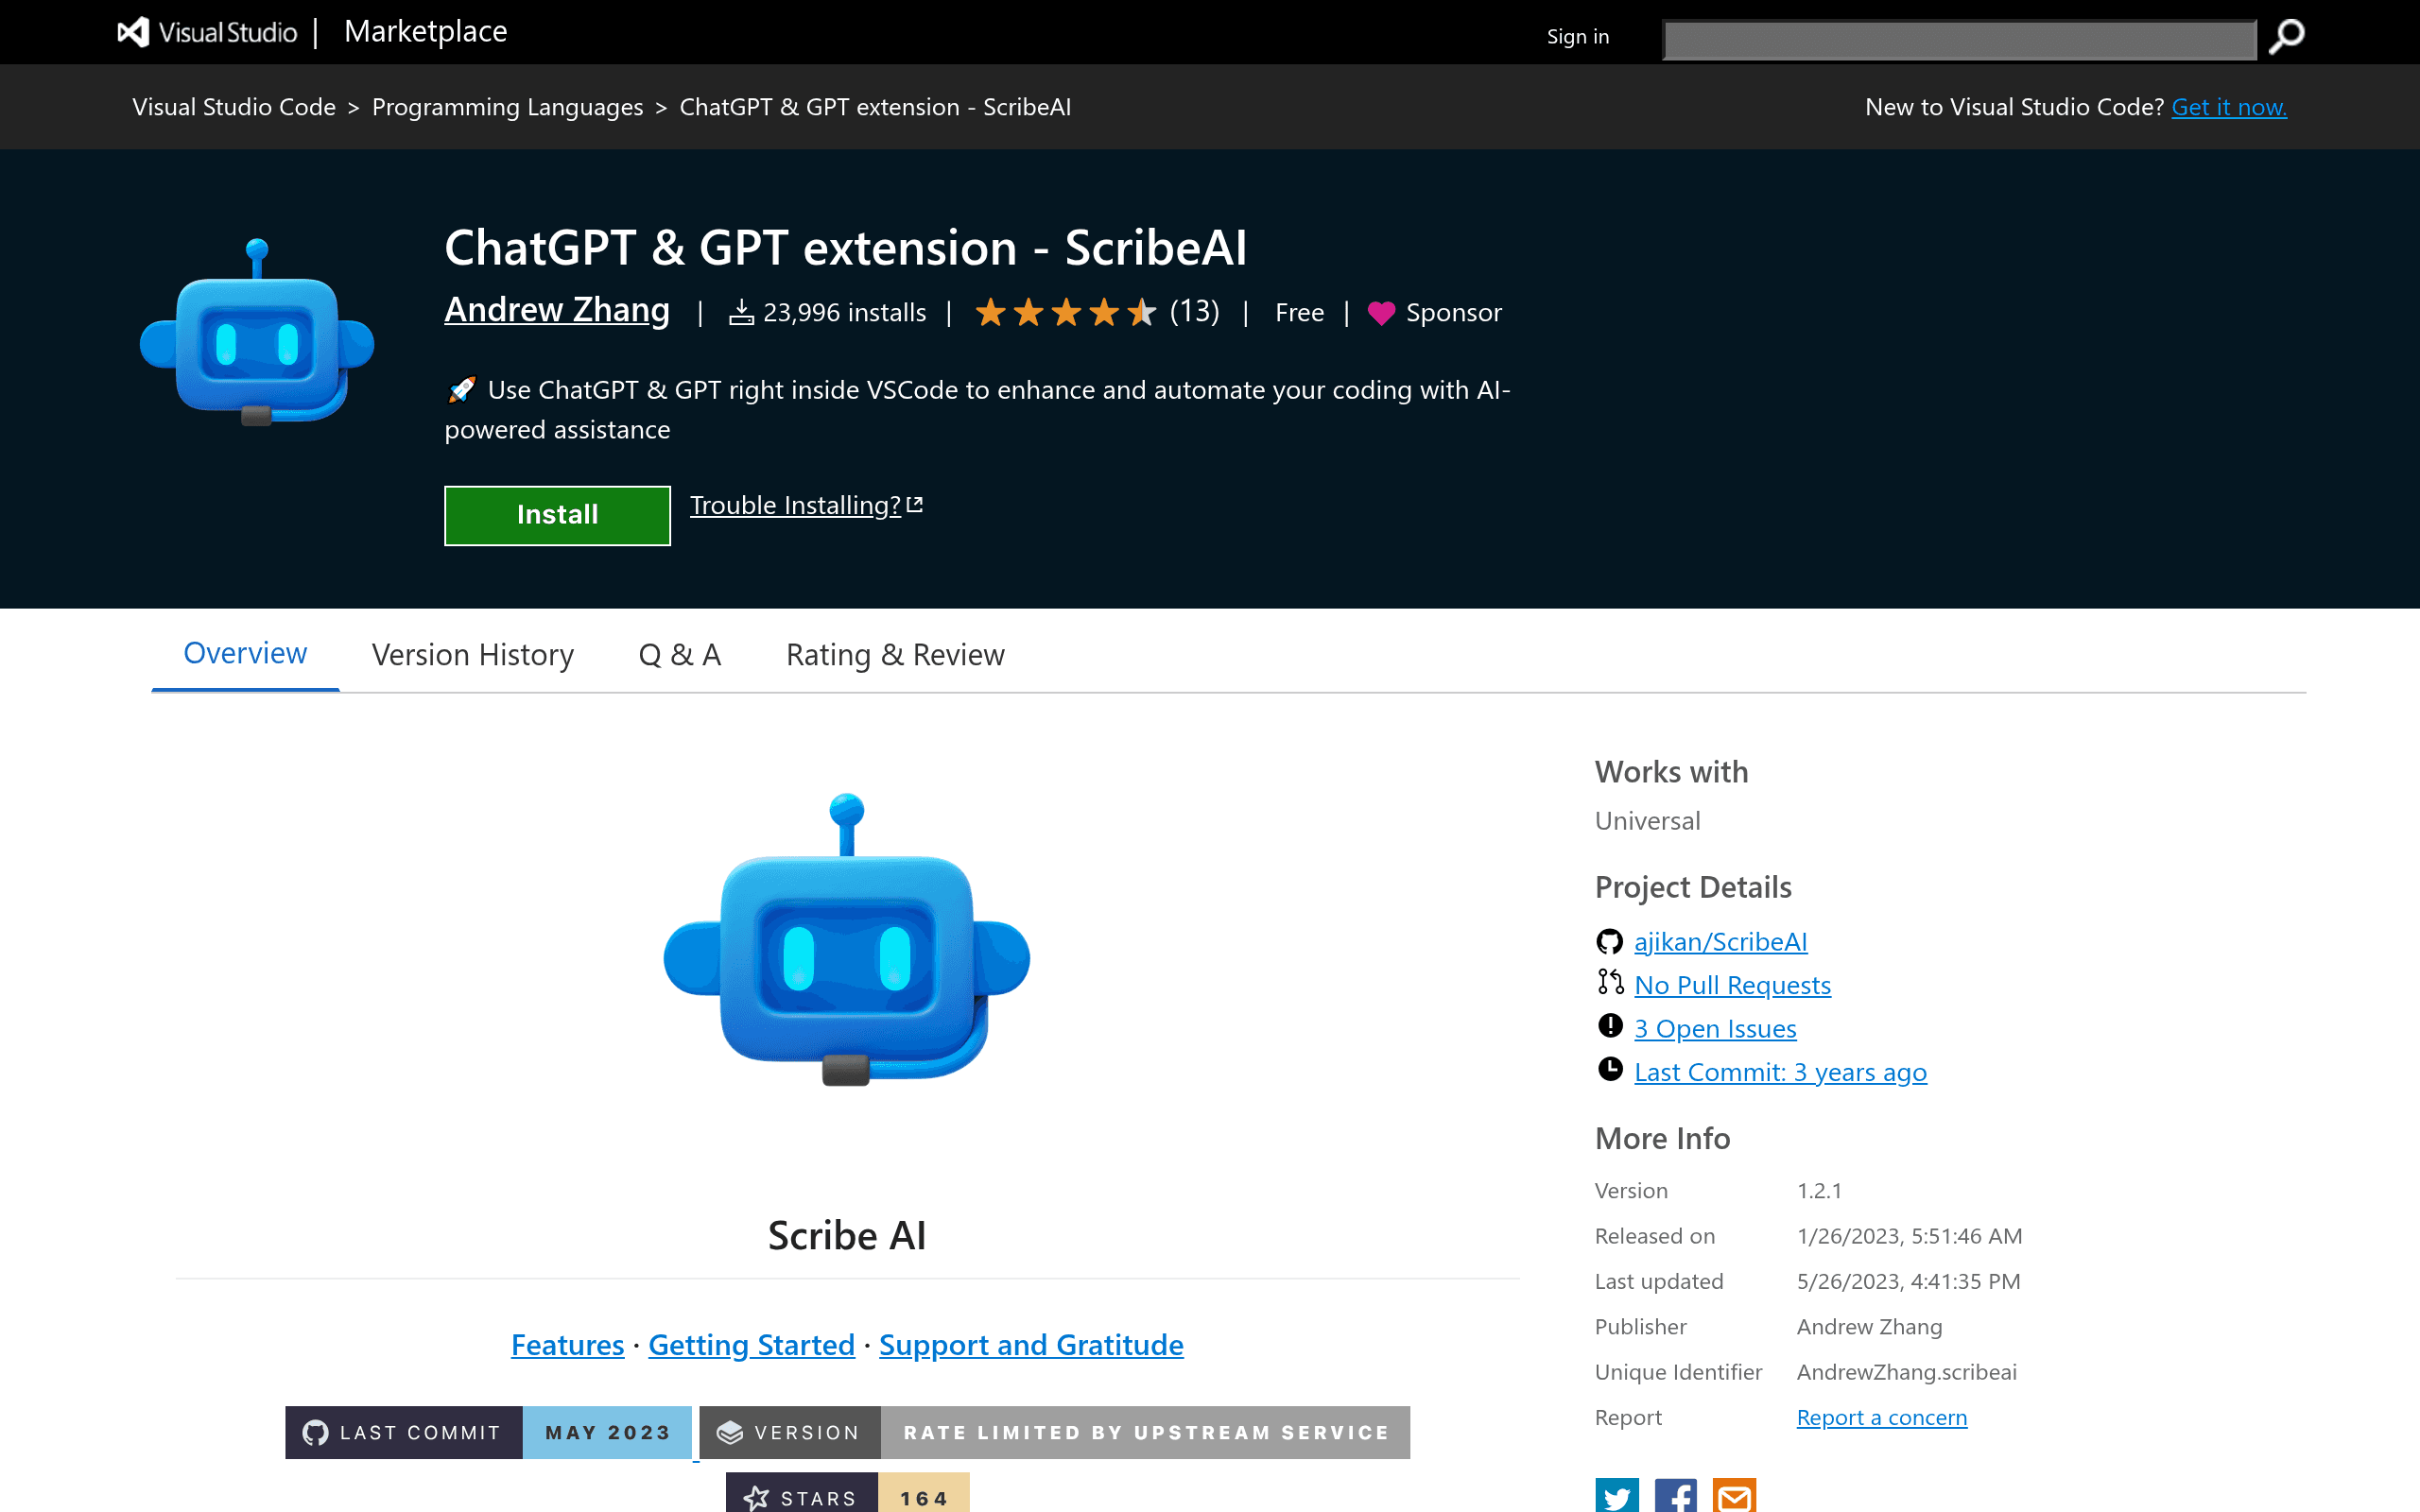Click the last commit clock icon
The width and height of the screenshot is (2420, 1512).
point(1610,1069)
